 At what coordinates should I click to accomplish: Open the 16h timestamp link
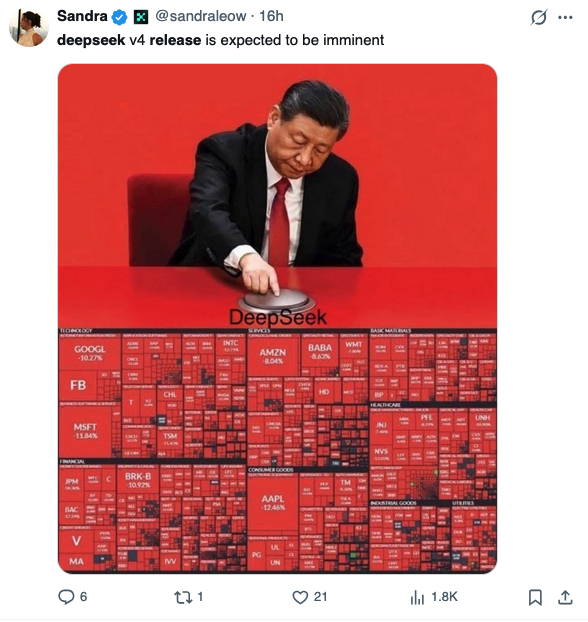pyautogui.click(x=271, y=16)
